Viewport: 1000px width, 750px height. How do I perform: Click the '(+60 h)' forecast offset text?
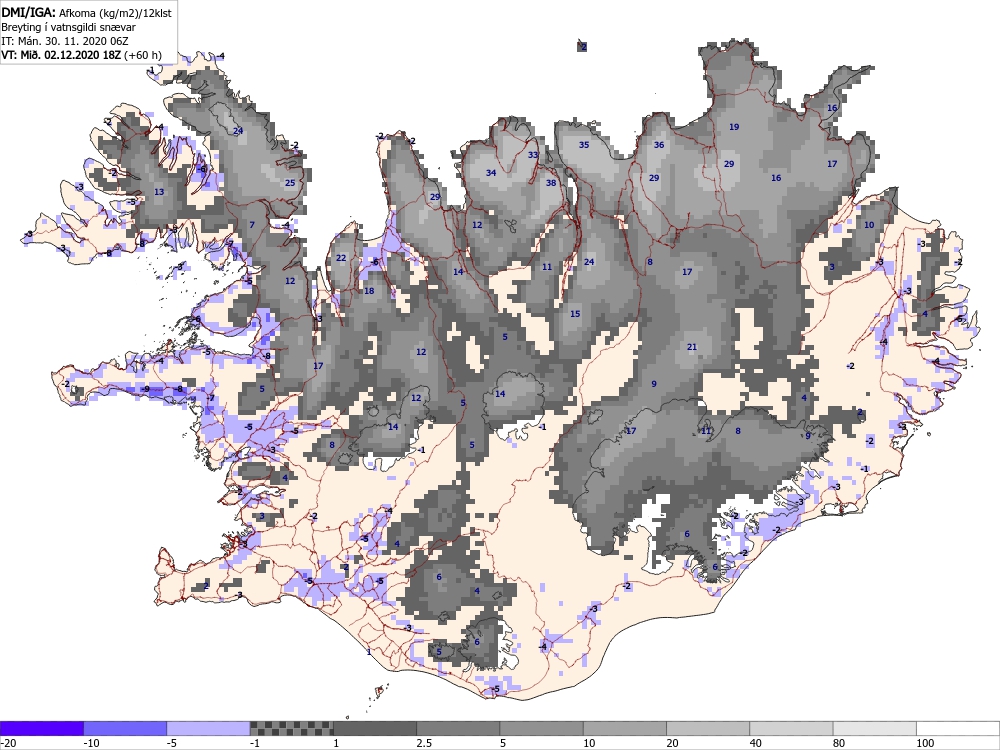tap(143, 55)
